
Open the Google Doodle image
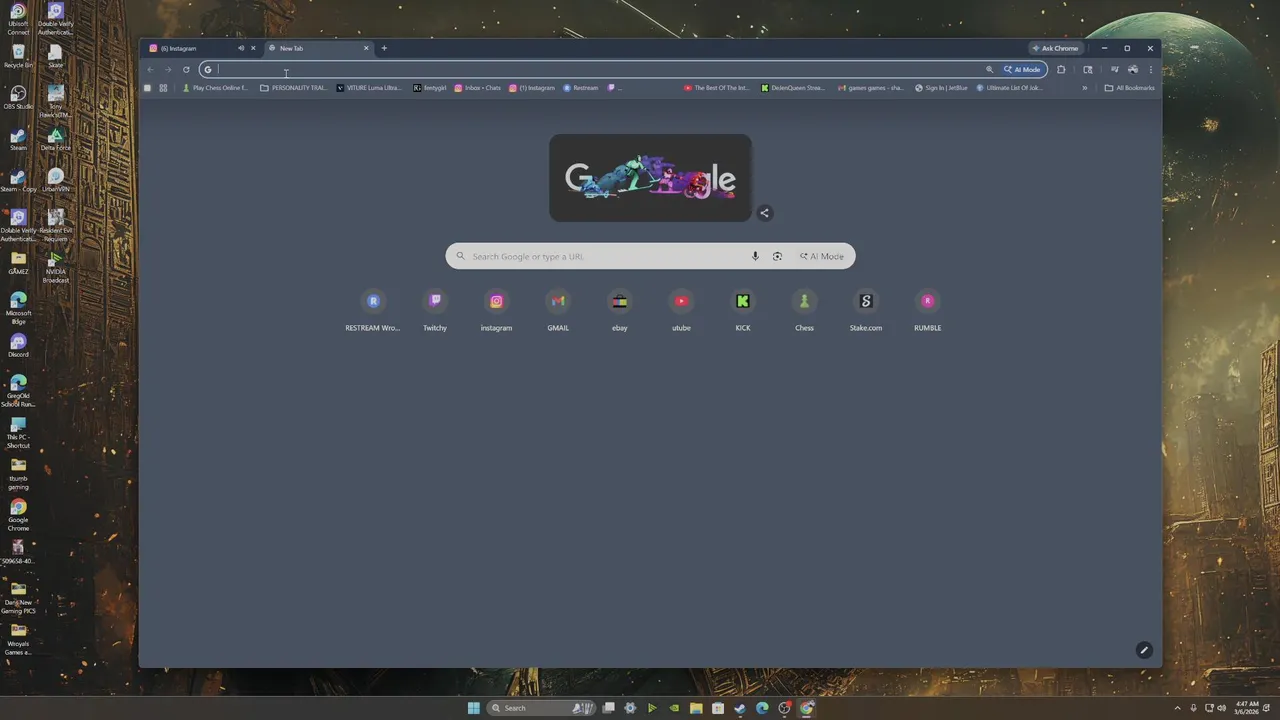pos(650,178)
